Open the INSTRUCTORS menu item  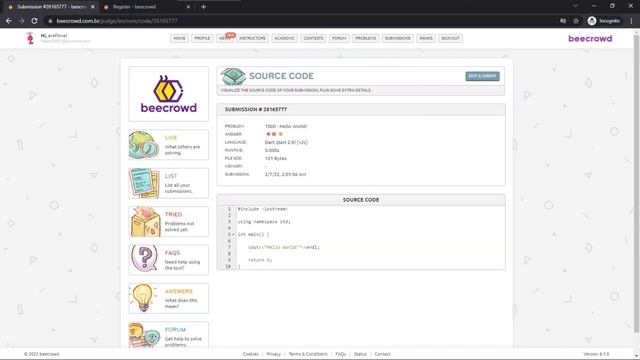(x=252, y=38)
